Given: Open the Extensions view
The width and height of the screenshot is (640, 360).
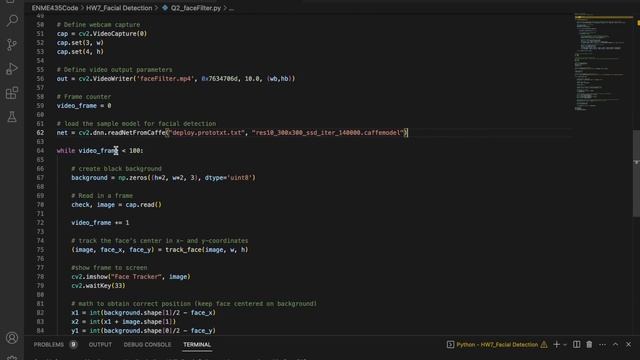Looking at the screenshot, I should coord(12,93).
